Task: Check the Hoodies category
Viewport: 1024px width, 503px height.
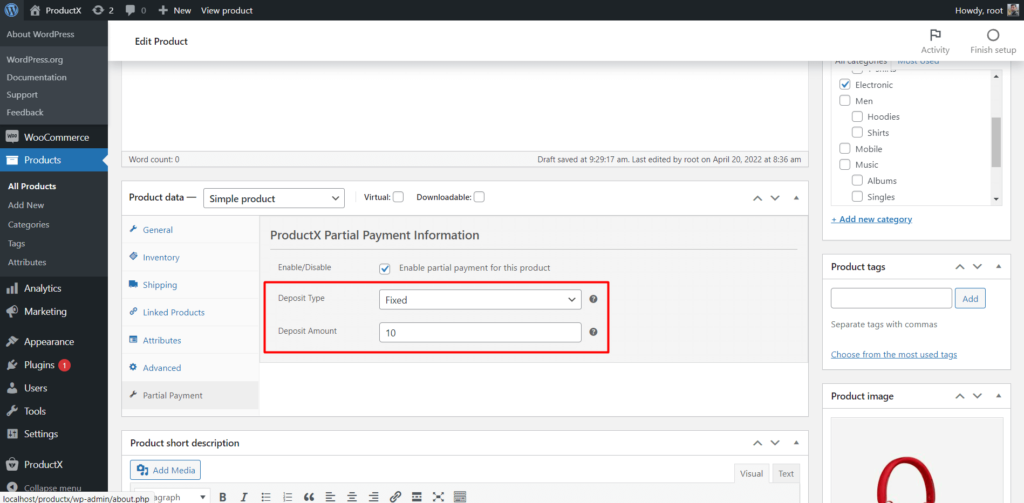Action: (x=857, y=116)
